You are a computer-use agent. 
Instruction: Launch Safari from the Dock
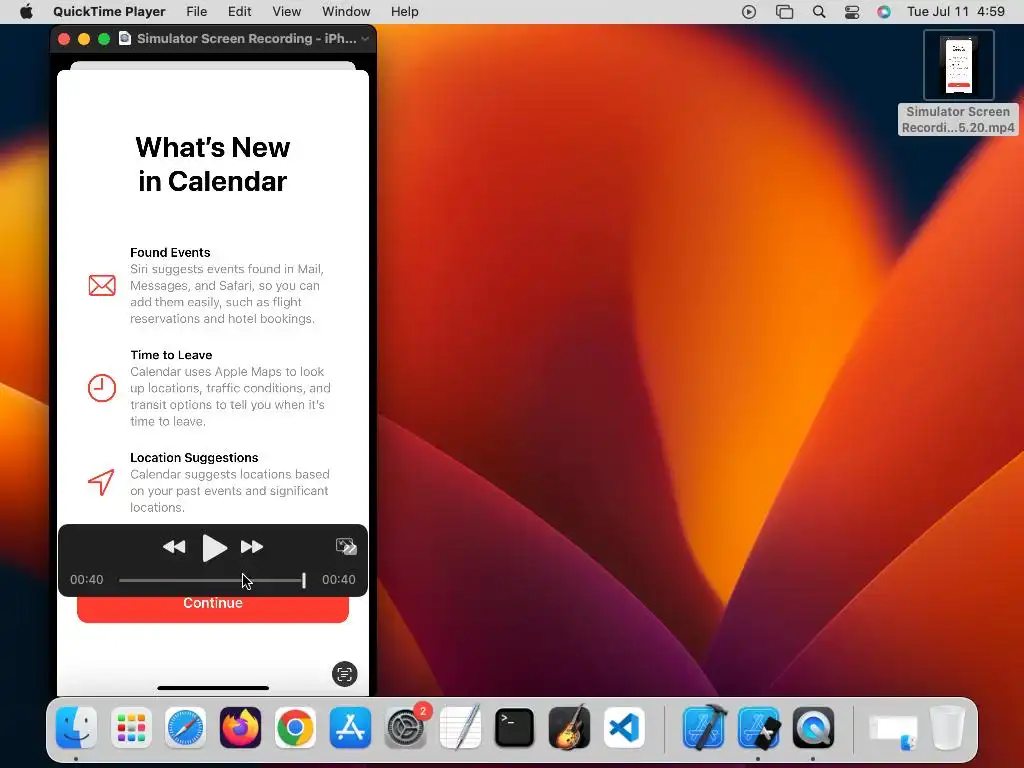click(185, 728)
